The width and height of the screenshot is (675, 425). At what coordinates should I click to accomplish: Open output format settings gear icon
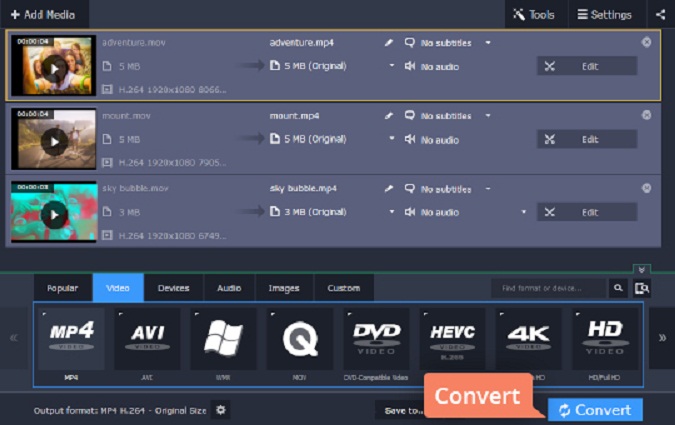pyautogui.click(x=221, y=410)
